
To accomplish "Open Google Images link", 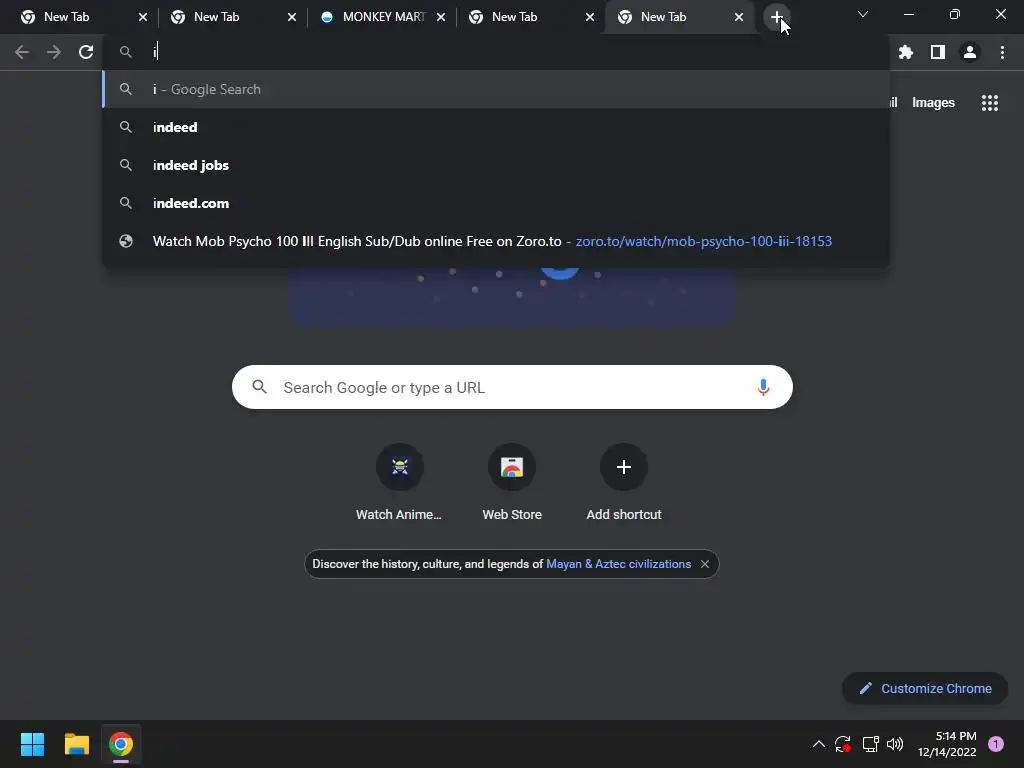I will tap(933, 103).
